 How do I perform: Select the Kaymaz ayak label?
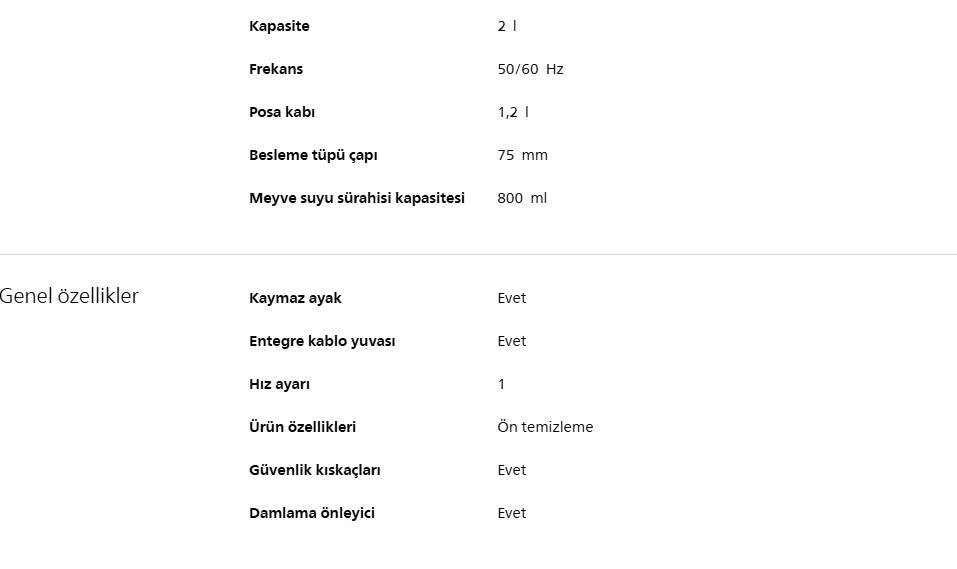point(295,298)
